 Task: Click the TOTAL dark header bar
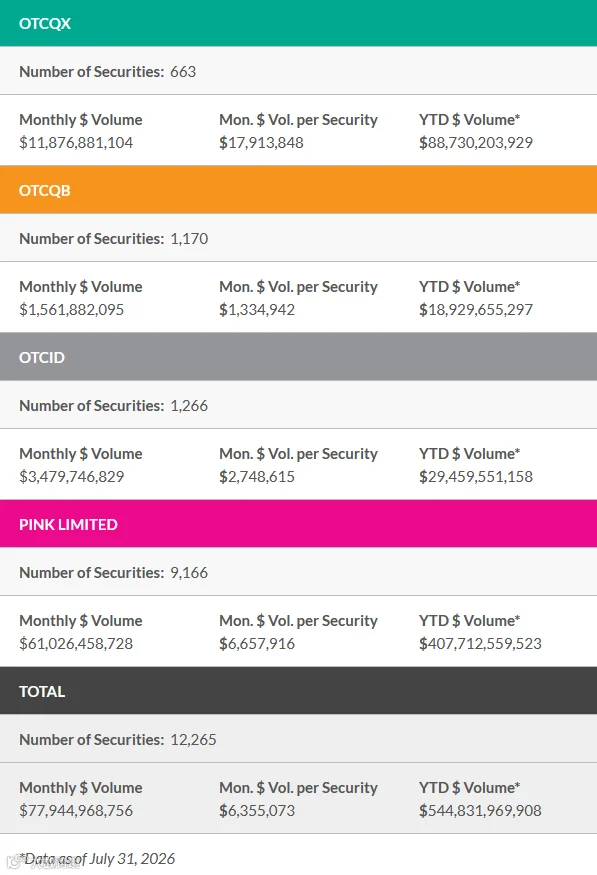[298, 691]
